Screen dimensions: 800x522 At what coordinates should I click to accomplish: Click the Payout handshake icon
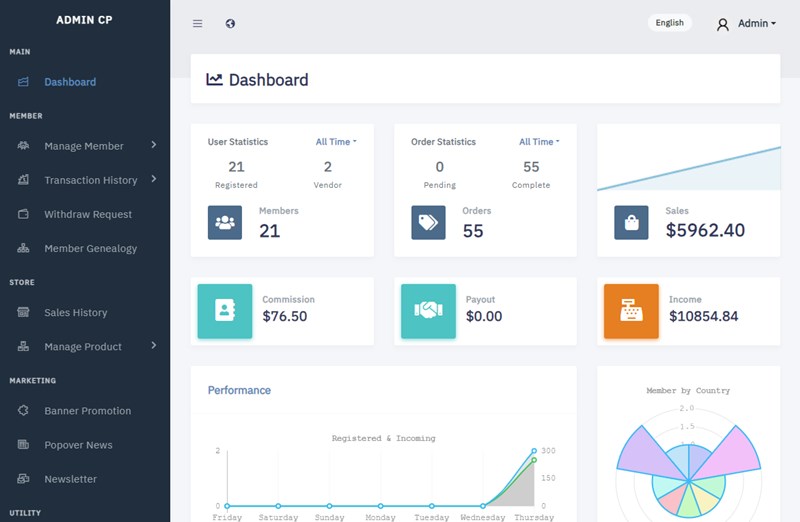tap(429, 311)
